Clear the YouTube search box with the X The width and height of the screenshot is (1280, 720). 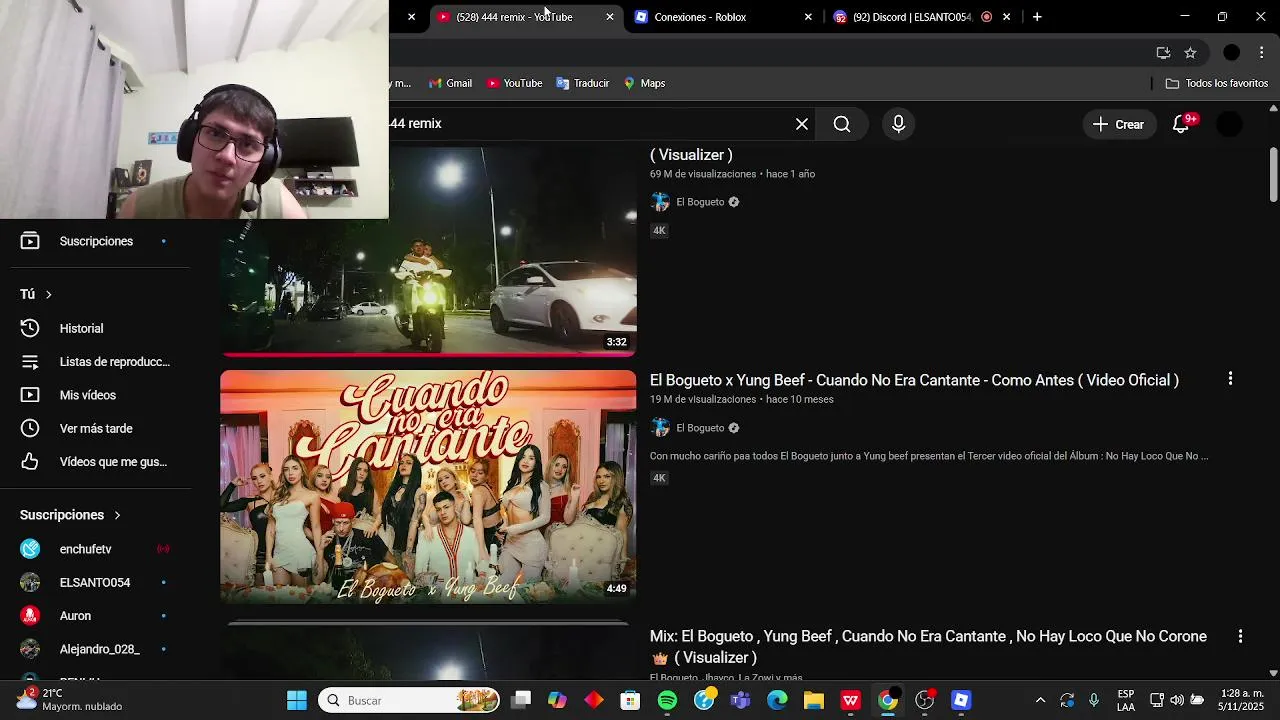point(802,124)
